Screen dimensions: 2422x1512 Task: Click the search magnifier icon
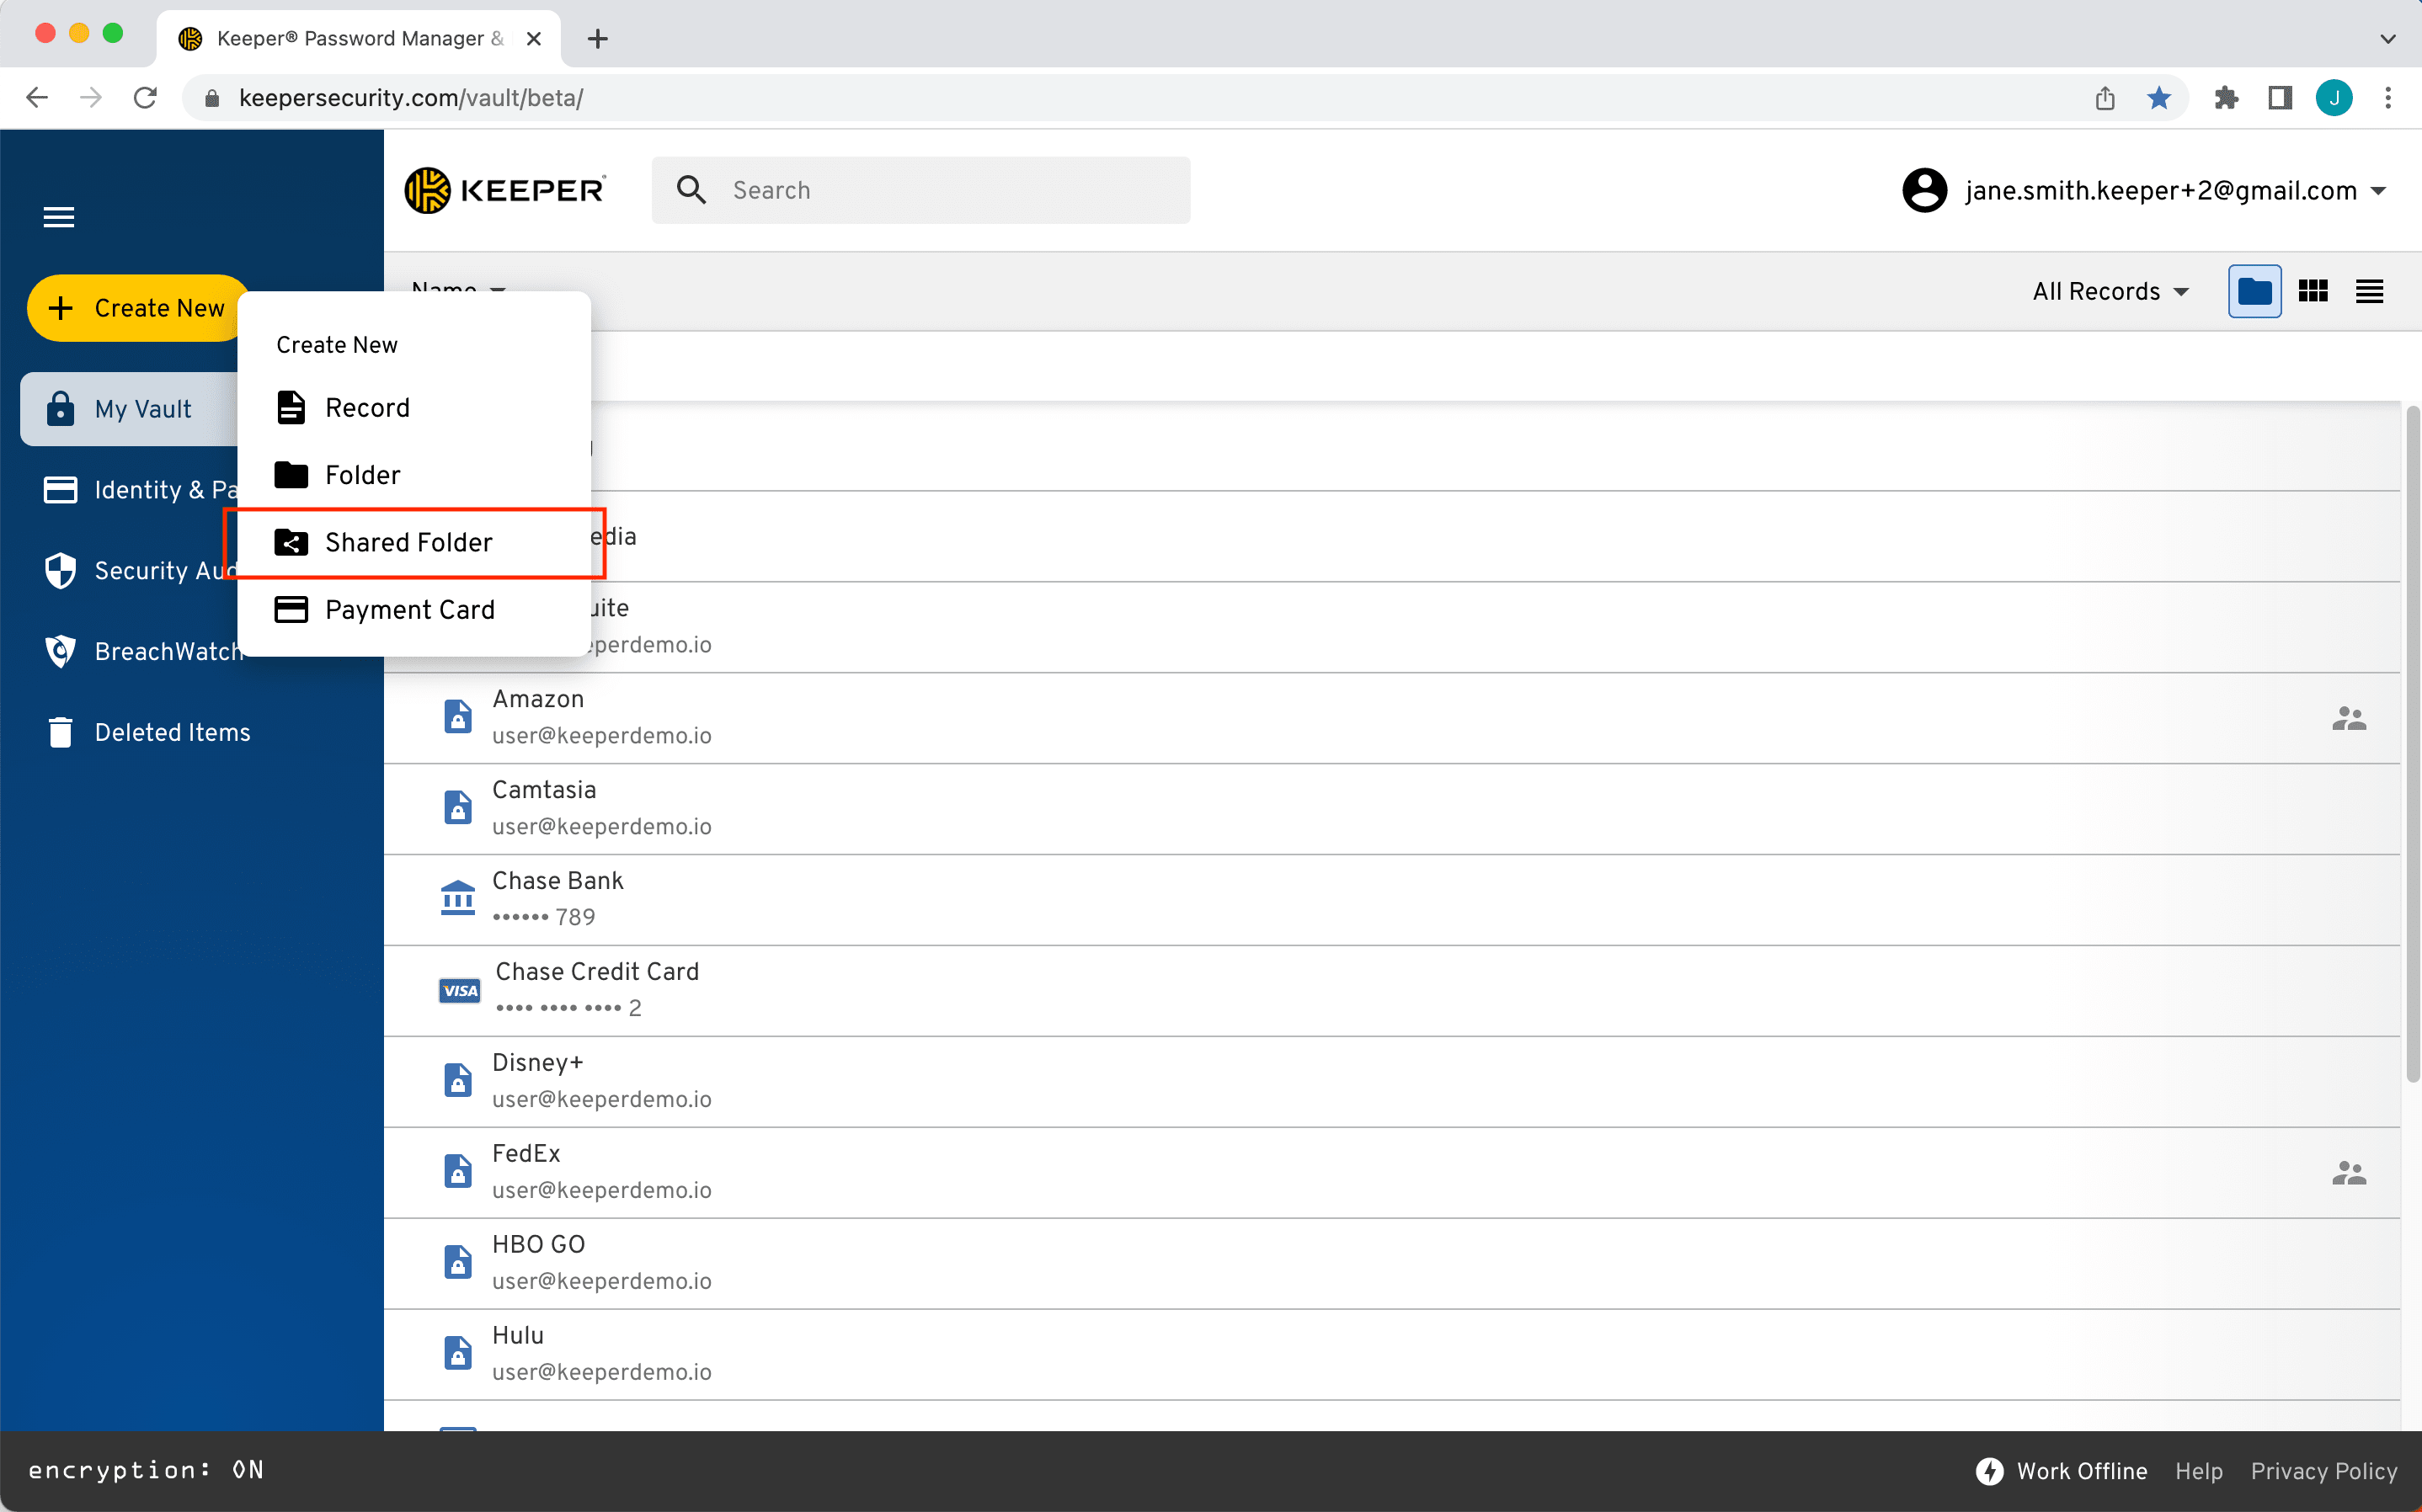691,190
